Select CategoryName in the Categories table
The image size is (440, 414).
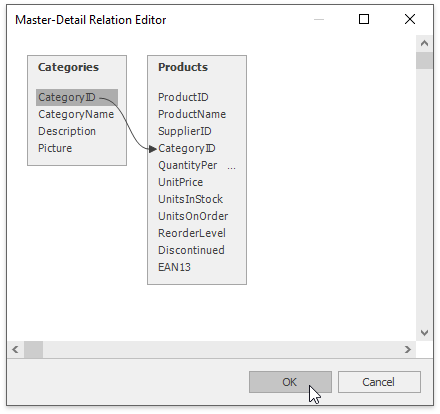coord(76,114)
